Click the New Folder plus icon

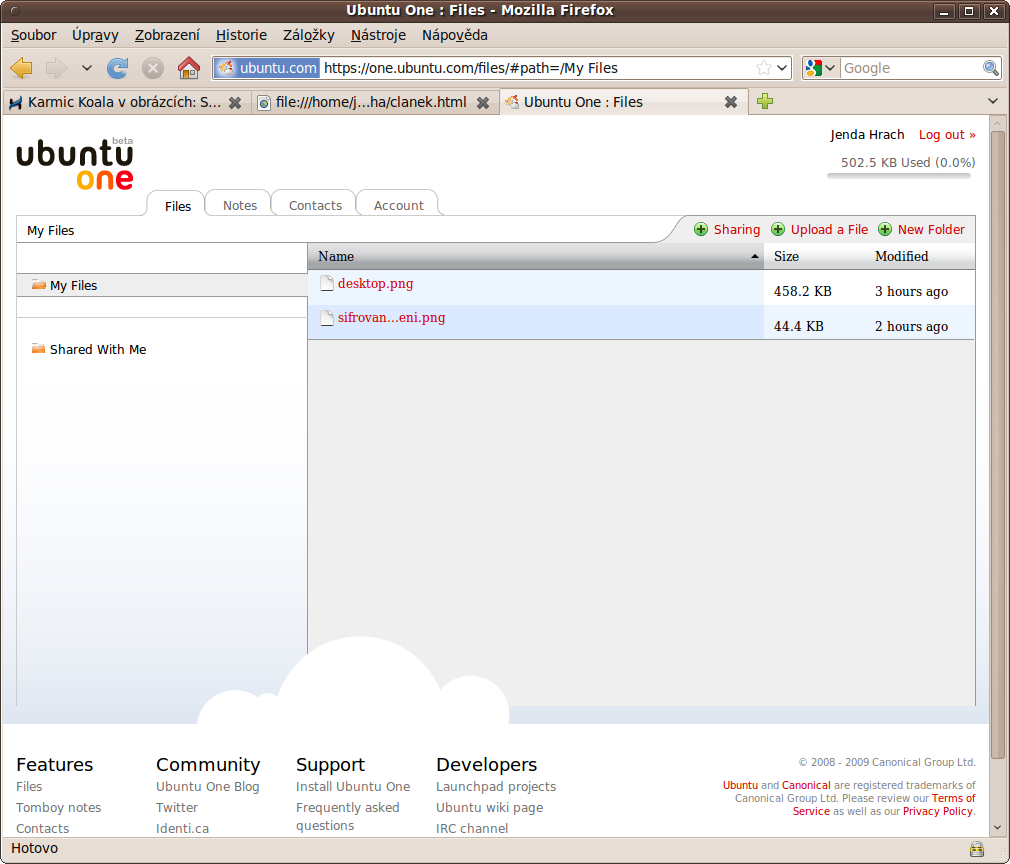885,229
